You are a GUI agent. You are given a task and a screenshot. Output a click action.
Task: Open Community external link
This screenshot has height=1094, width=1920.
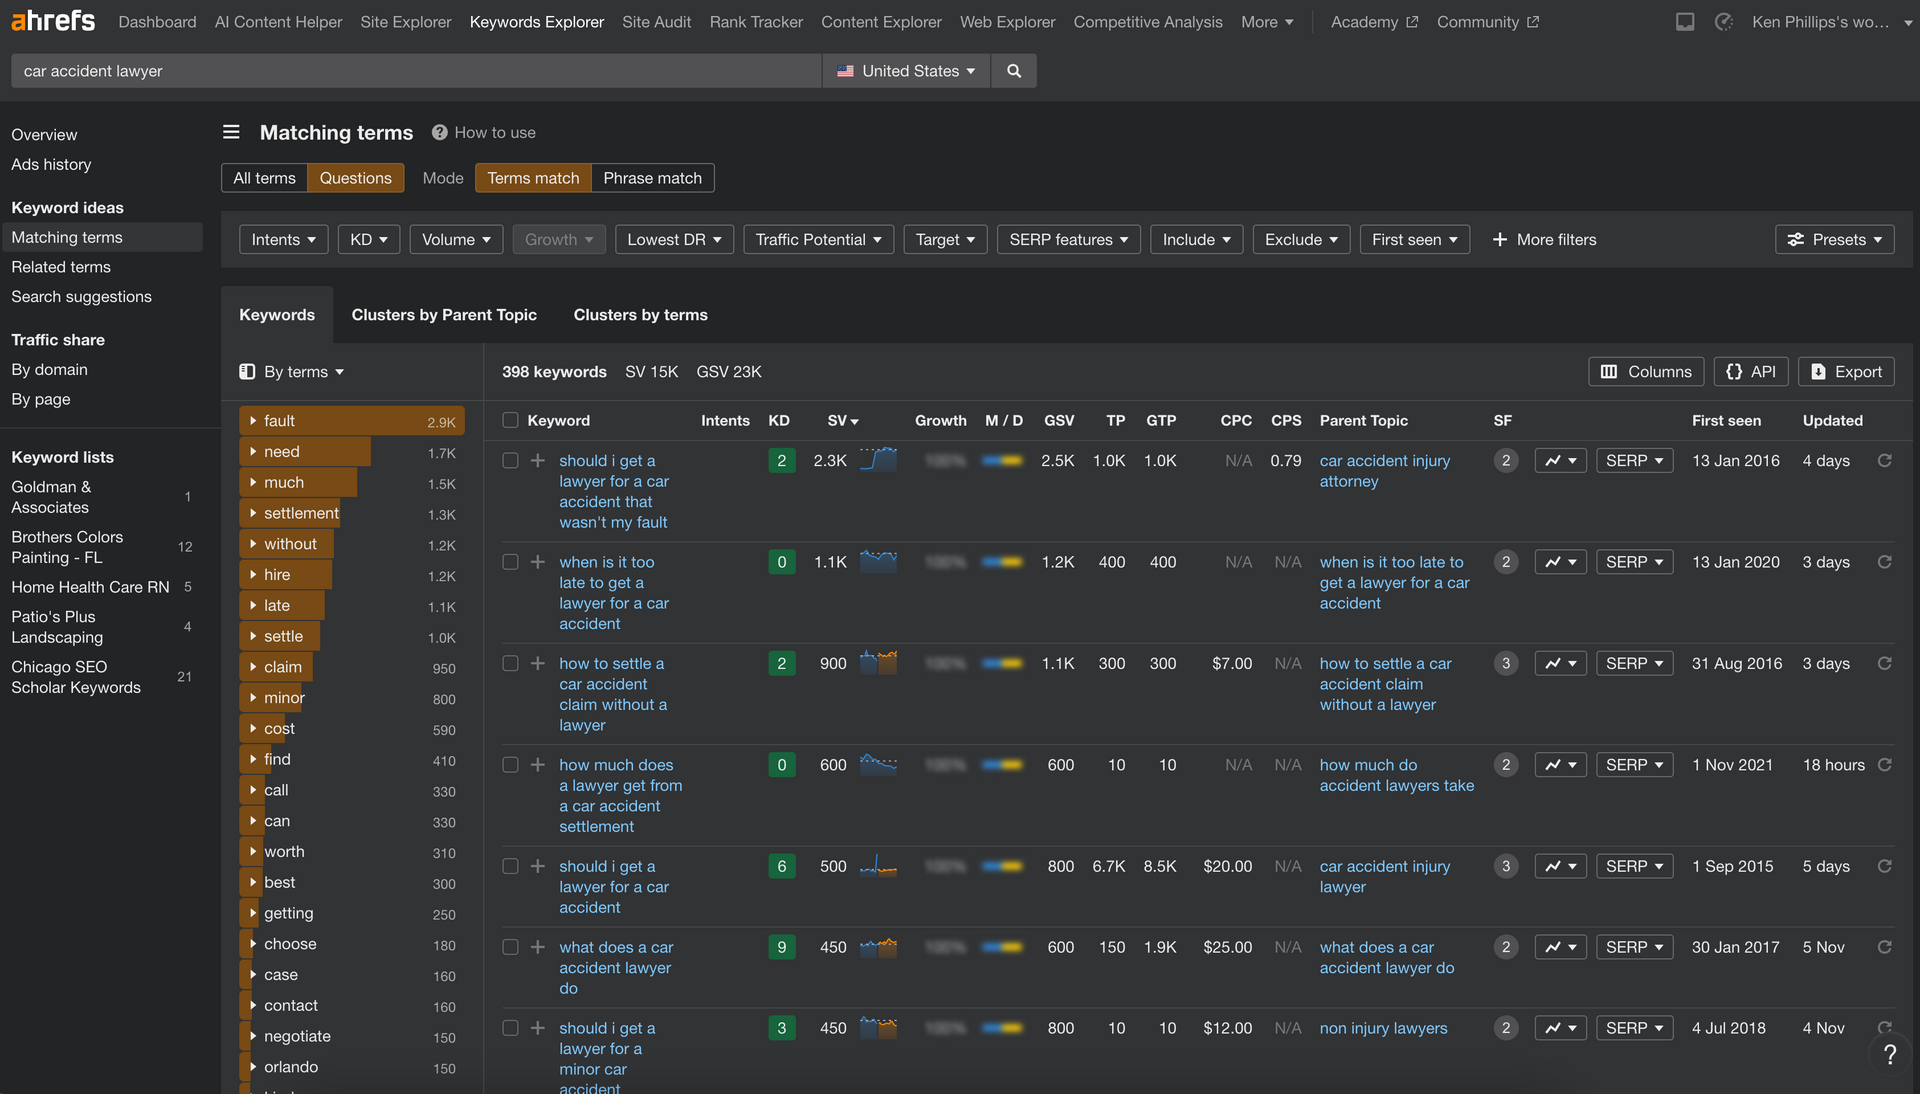1488,22
